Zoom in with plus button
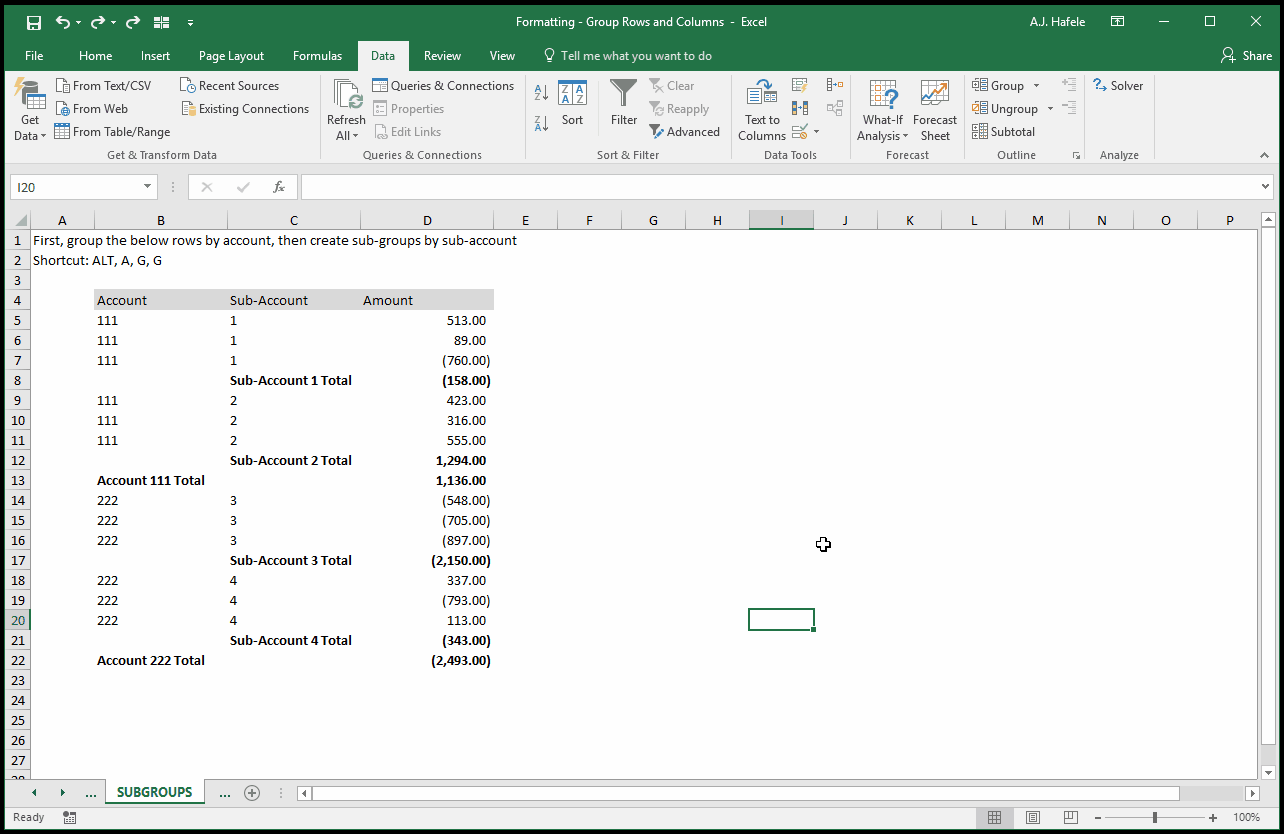The width and height of the screenshot is (1284, 834). pyautogui.click(x=1213, y=817)
